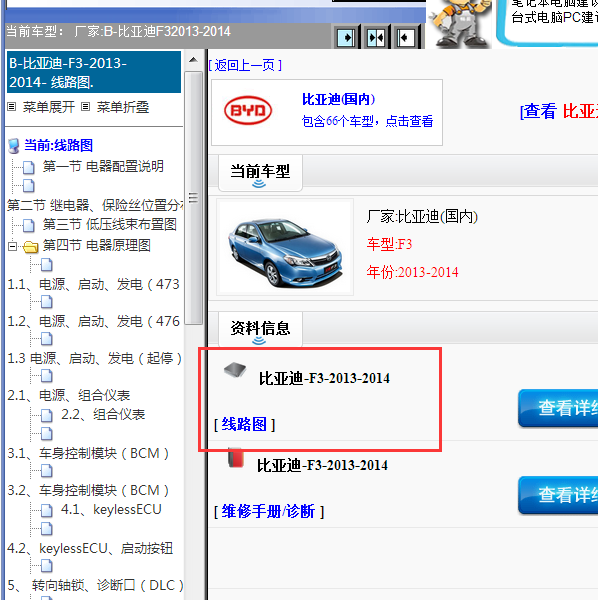Image resolution: width=598 pixels, height=600 pixels.
Task: Click the left-arrow panel layout button
Action: (406, 38)
